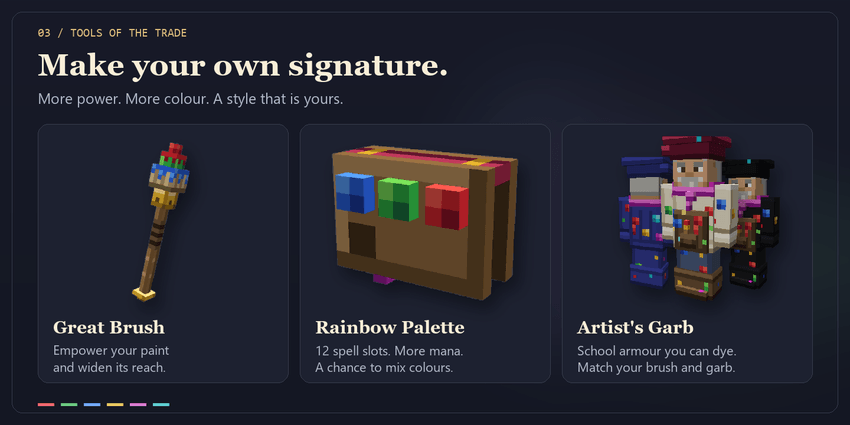Click the "Make your own signature." heading
This screenshot has height=425, width=850.
coord(243,65)
